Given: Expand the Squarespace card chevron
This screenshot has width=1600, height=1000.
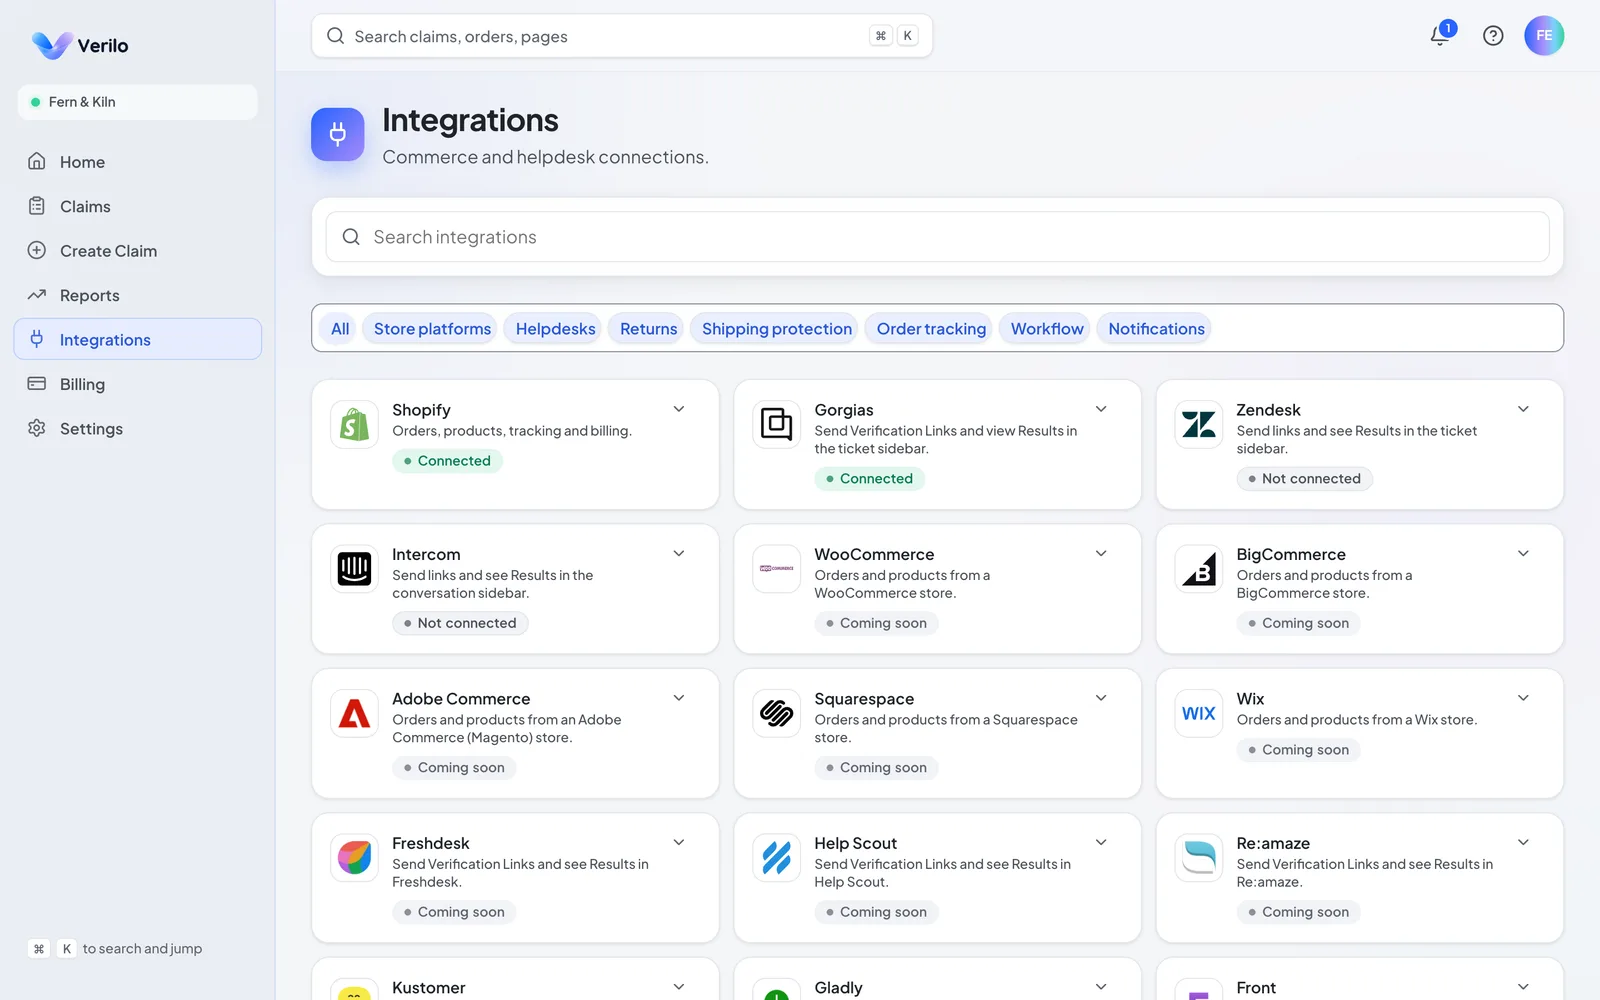Looking at the screenshot, I should pos(1101,698).
